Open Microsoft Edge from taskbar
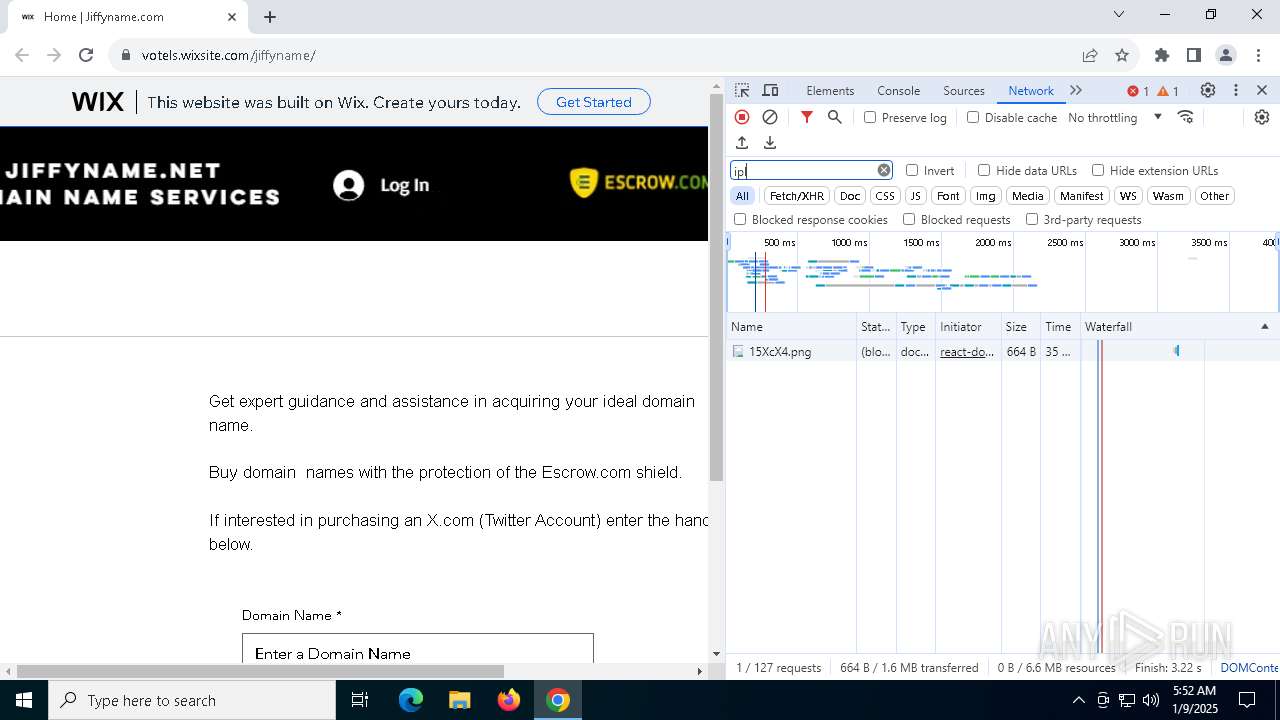 (x=411, y=700)
